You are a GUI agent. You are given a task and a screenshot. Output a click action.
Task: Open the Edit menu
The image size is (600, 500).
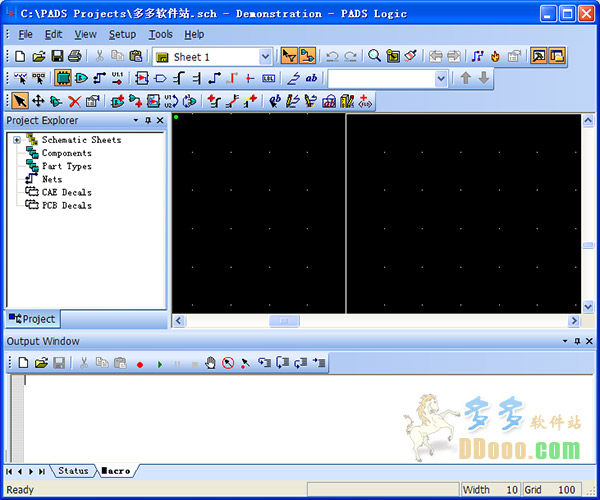coord(53,34)
